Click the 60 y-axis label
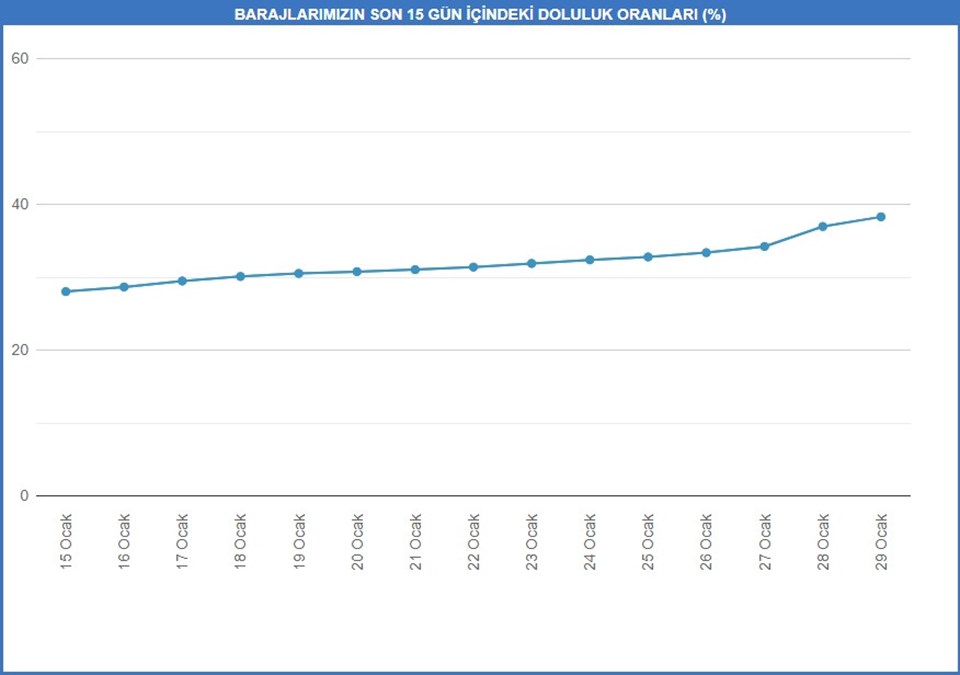This screenshot has width=960, height=675. tap(20, 58)
